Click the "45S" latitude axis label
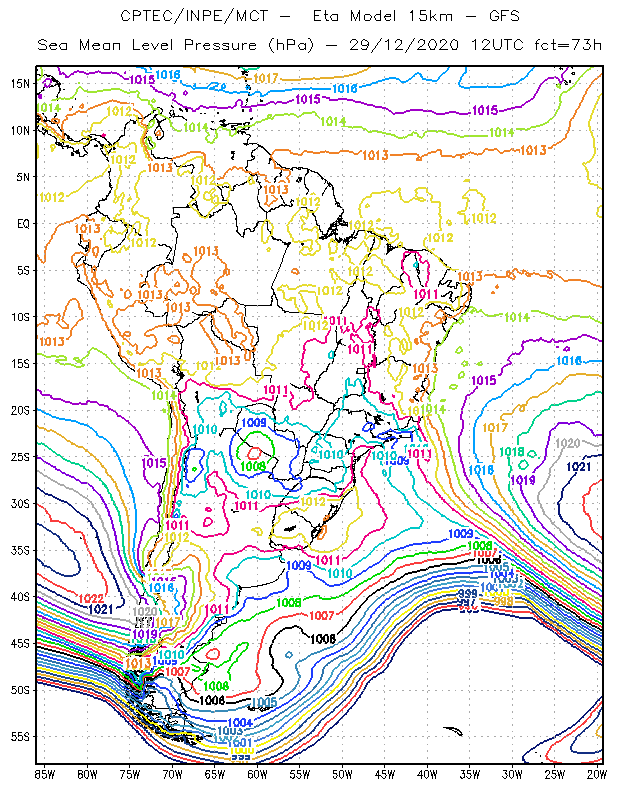The width and height of the screenshot is (618, 800). pos(20,643)
